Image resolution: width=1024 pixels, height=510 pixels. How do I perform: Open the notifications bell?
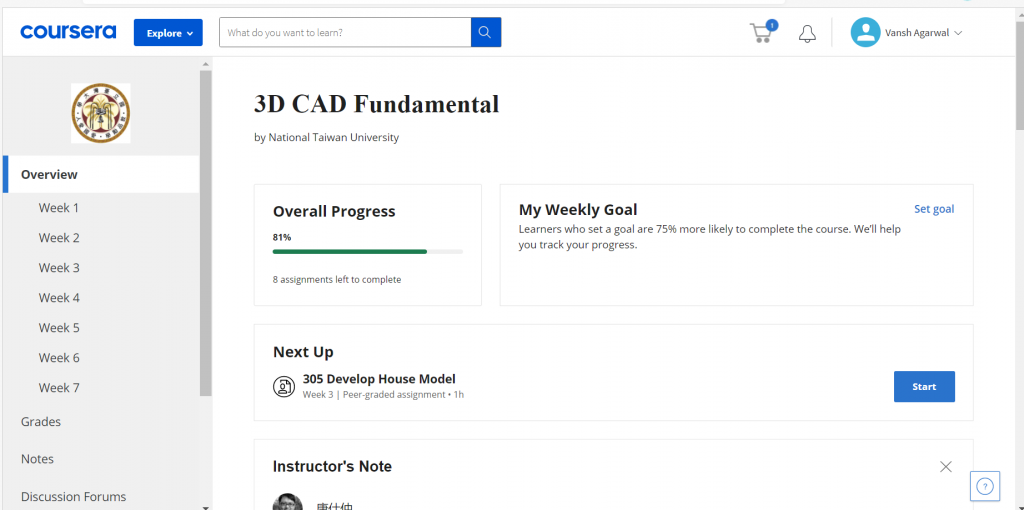point(807,33)
